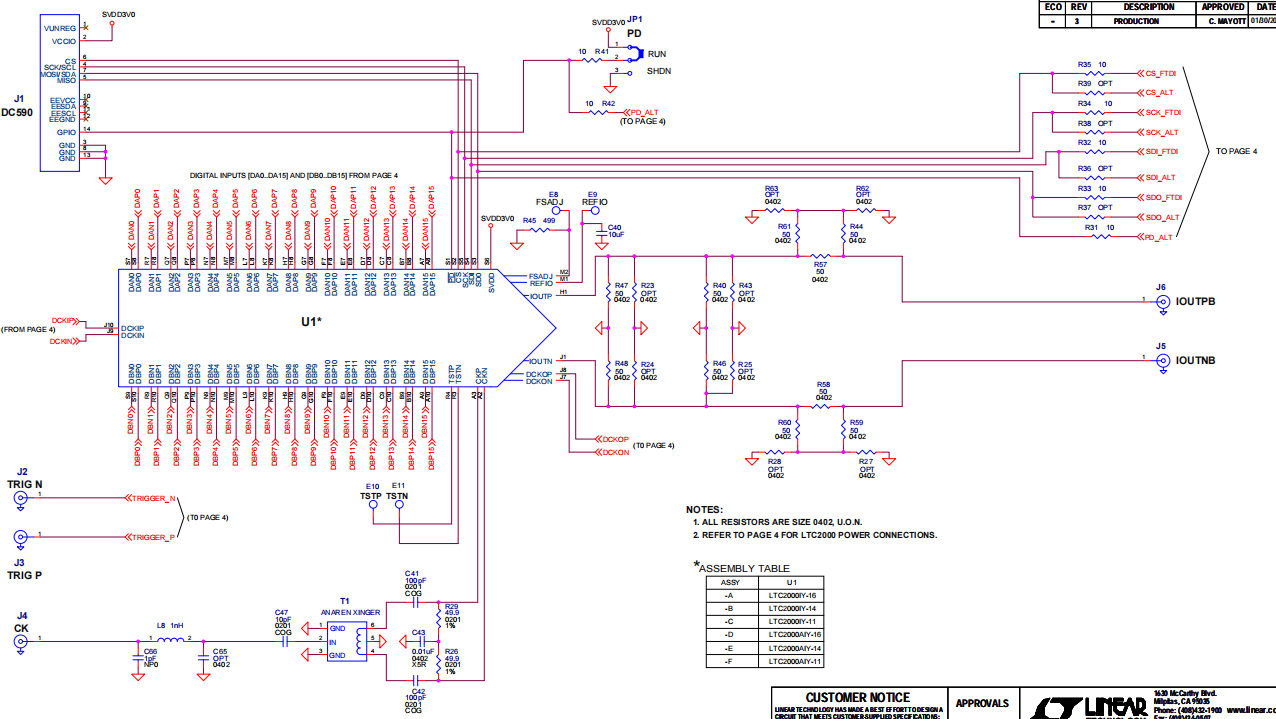Click the J1 DC590 connector block
1276x719 pixels.
pyautogui.click(x=59, y=93)
